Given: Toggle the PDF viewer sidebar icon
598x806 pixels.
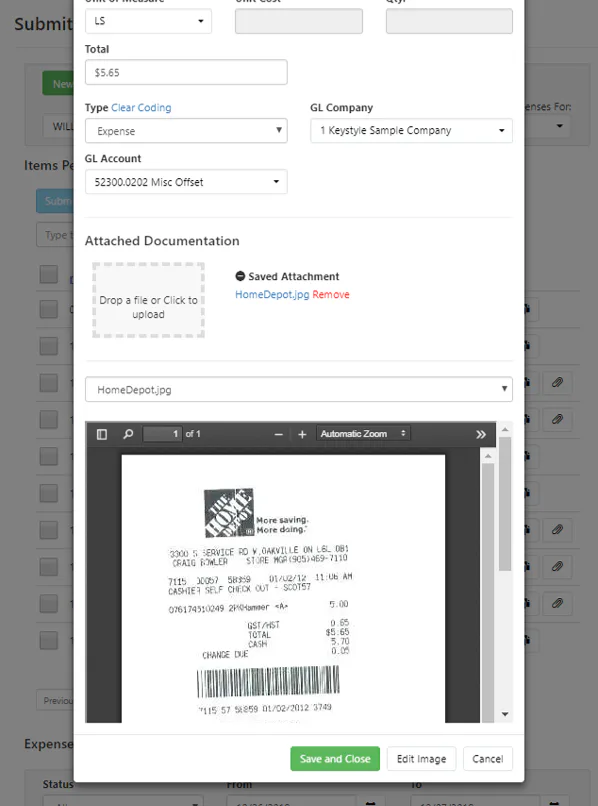Looking at the screenshot, I should 102,434.
